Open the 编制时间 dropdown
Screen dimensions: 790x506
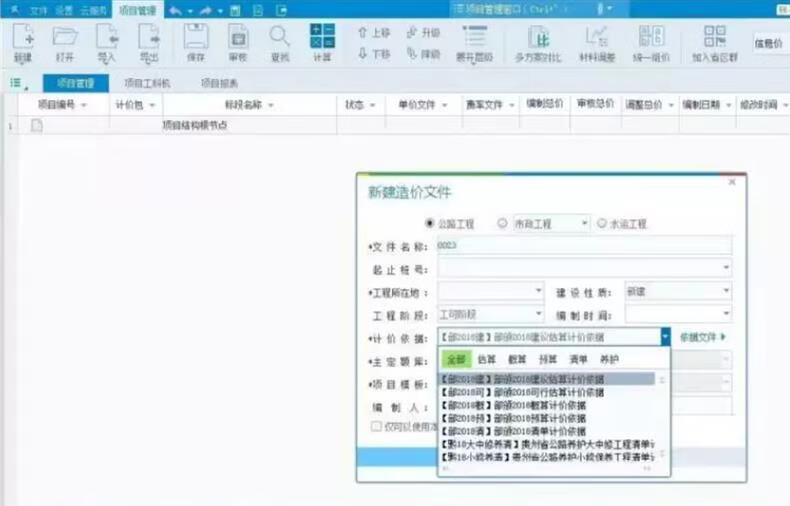click(x=726, y=313)
